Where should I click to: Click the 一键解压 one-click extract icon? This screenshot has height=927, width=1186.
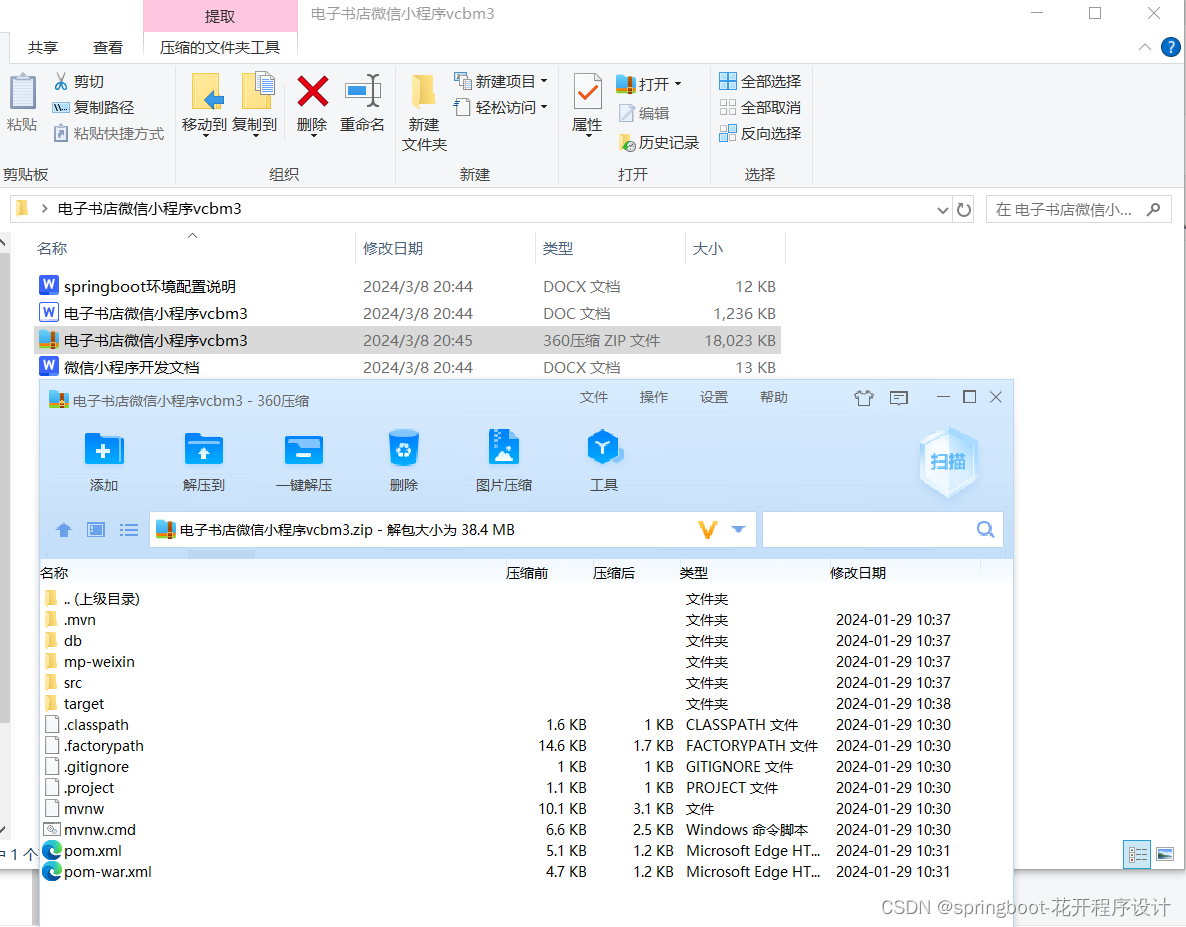click(303, 460)
